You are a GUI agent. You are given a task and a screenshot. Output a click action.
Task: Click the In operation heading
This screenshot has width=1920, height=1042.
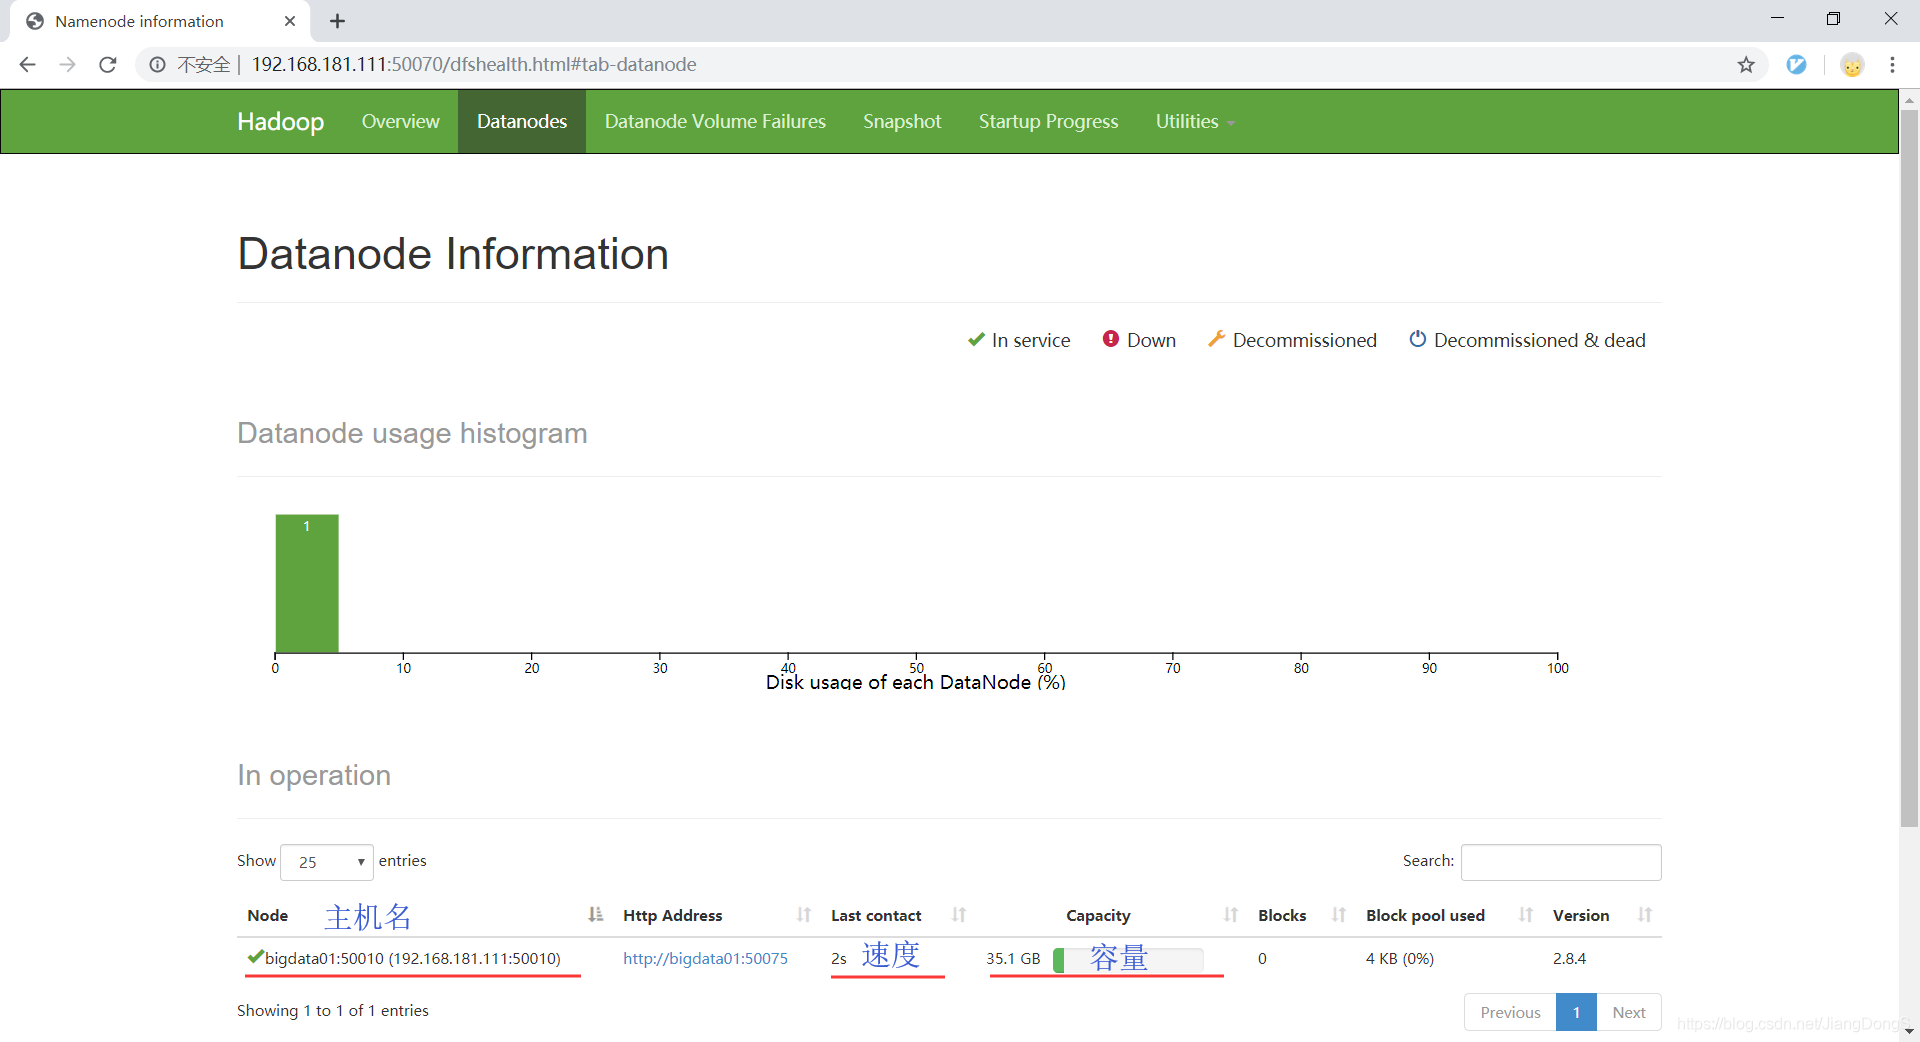(314, 775)
